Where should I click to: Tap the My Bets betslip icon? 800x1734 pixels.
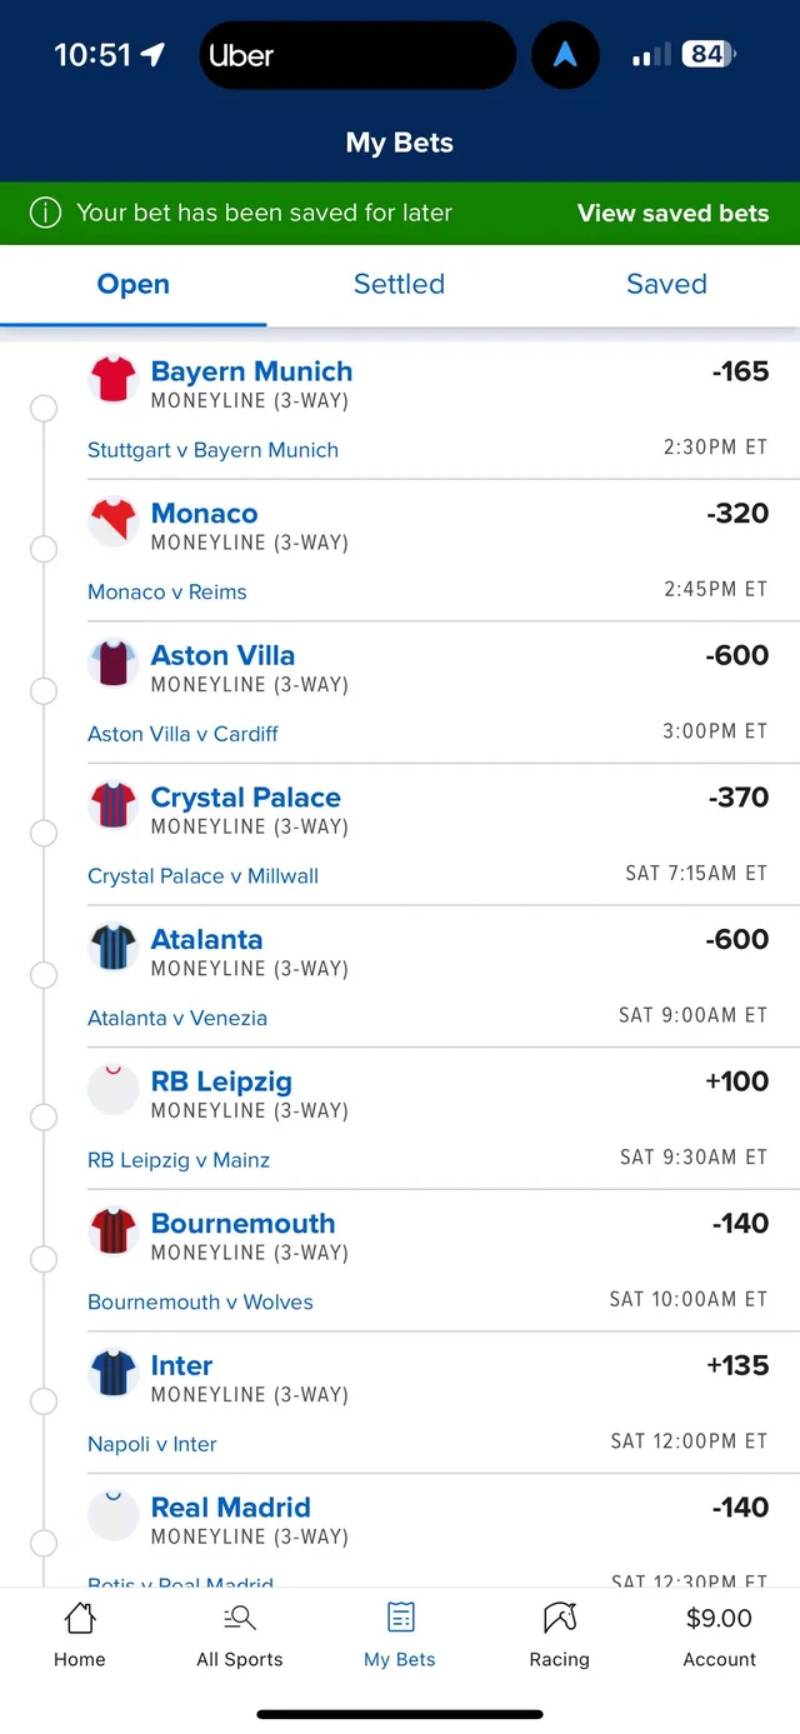pyautogui.click(x=400, y=1618)
